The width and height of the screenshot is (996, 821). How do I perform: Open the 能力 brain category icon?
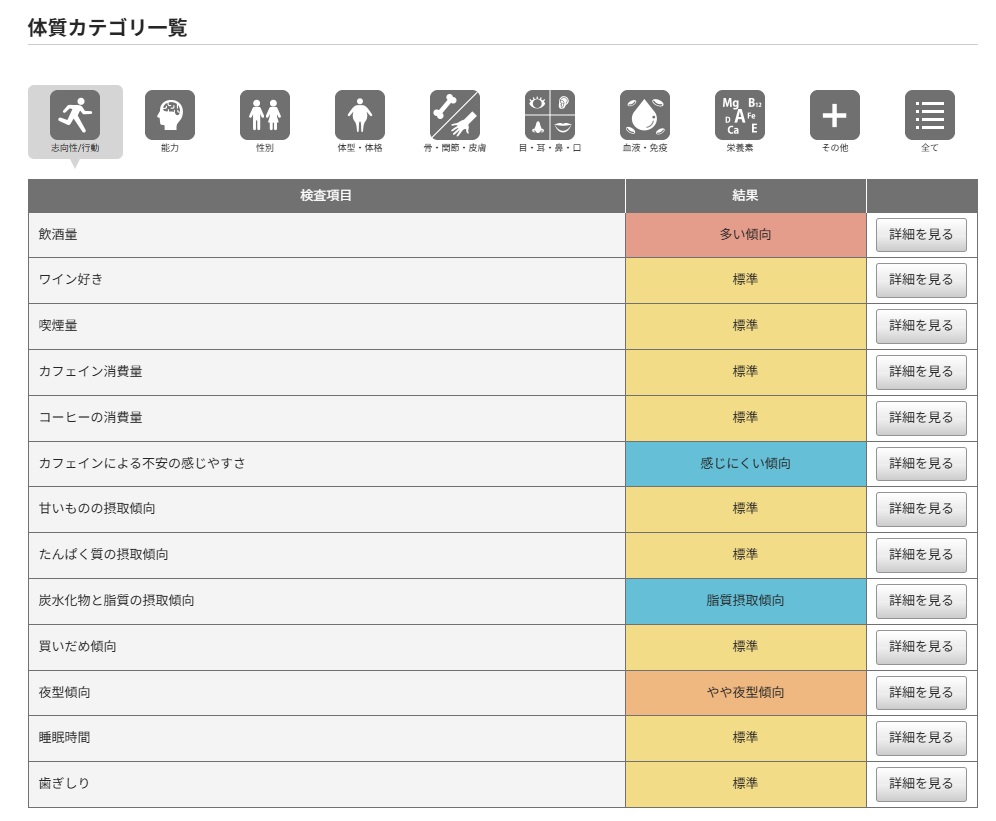point(170,115)
